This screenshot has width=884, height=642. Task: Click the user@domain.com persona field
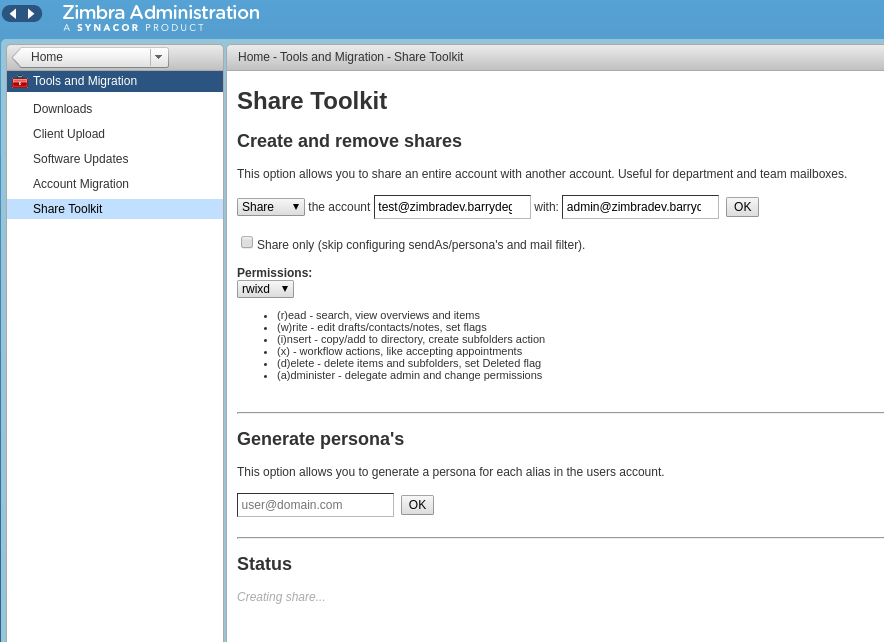(x=315, y=505)
